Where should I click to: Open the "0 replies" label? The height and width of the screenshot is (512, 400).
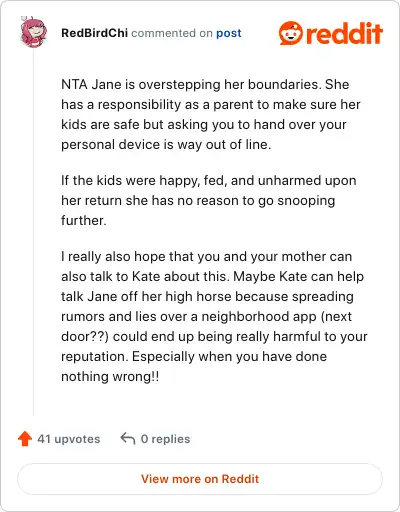[x=165, y=439]
